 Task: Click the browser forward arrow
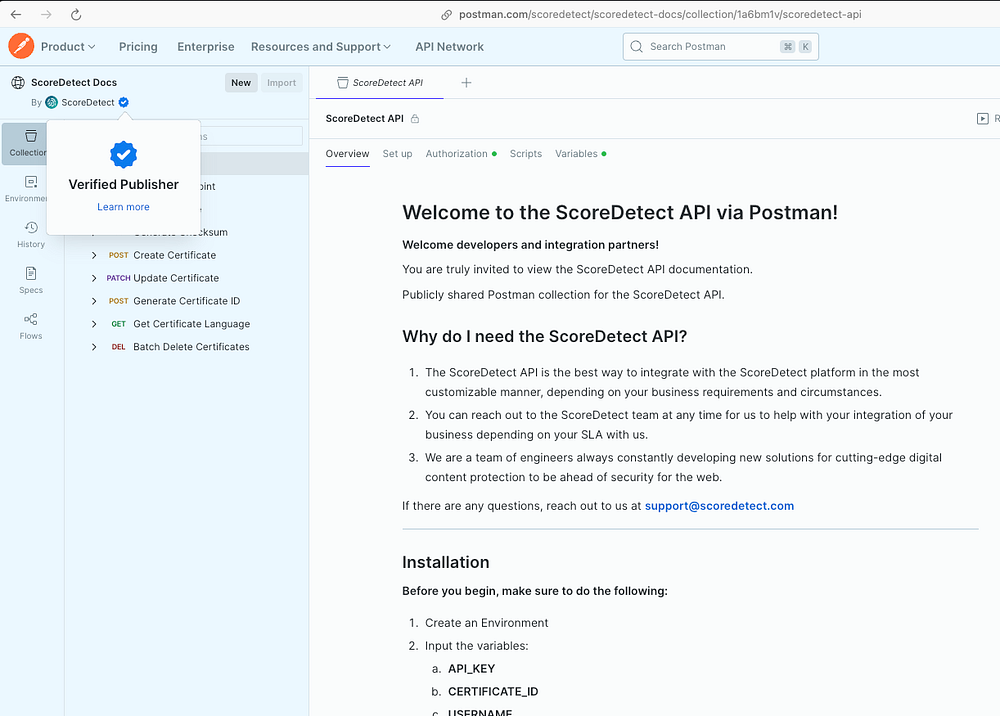pos(46,14)
